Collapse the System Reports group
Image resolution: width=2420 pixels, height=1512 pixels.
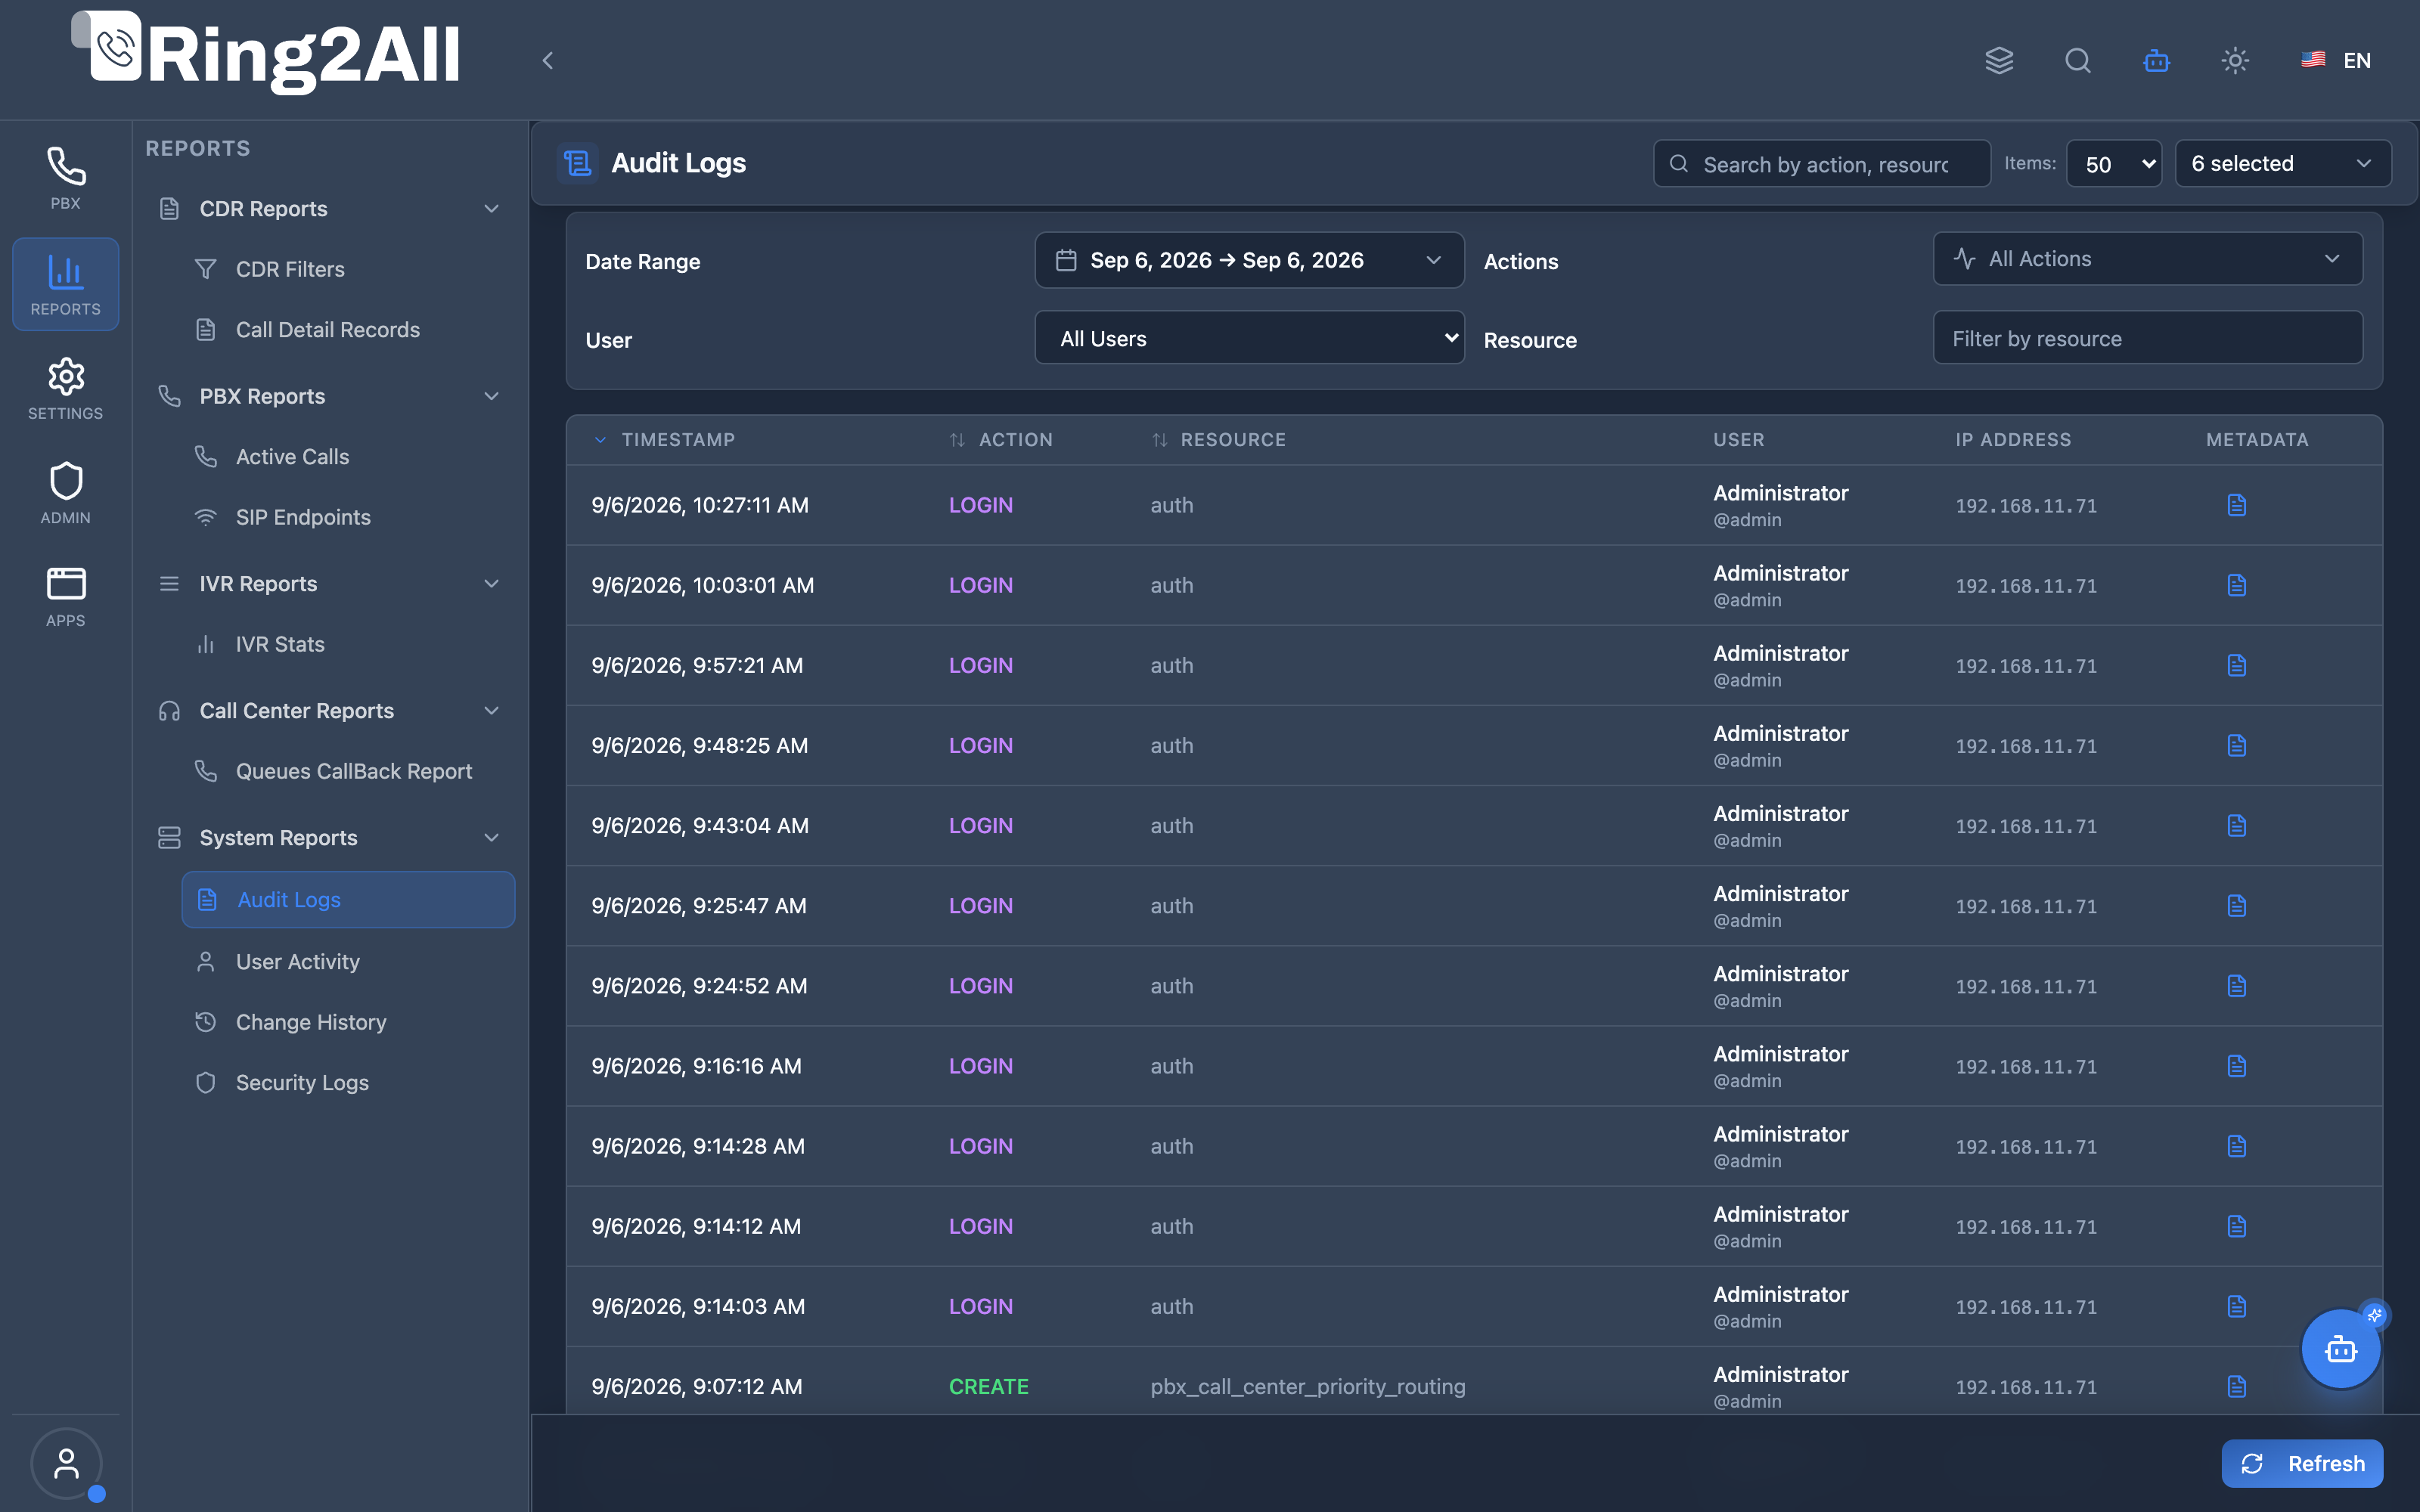pyautogui.click(x=330, y=838)
